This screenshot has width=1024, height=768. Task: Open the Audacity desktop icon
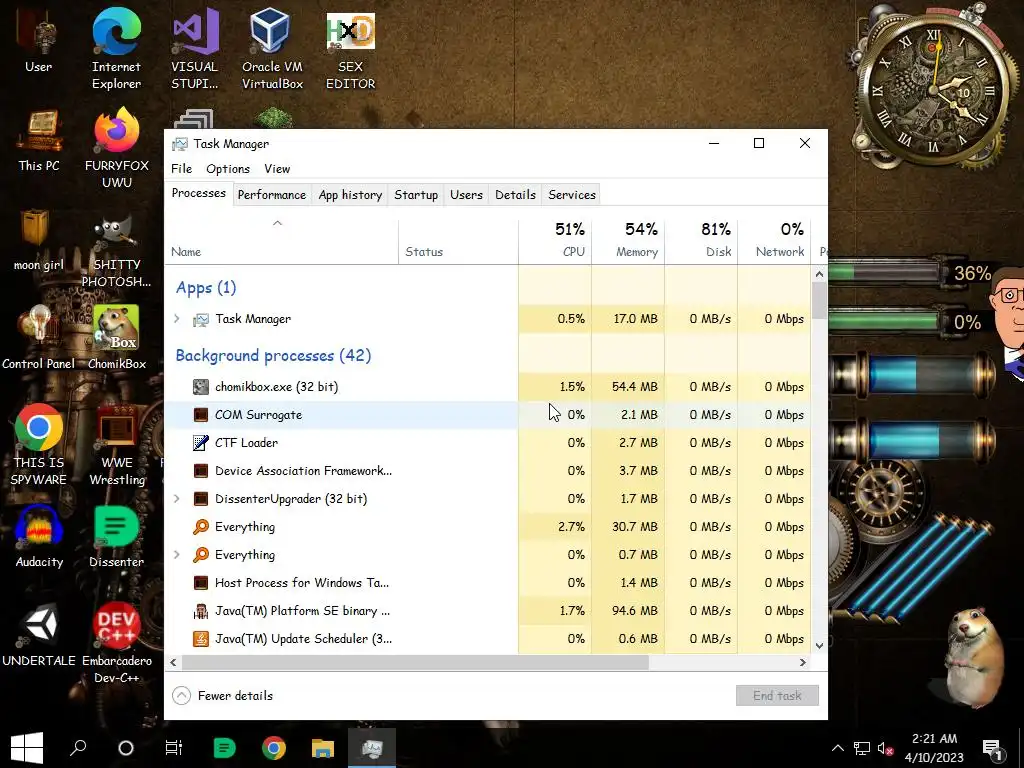pyautogui.click(x=39, y=537)
